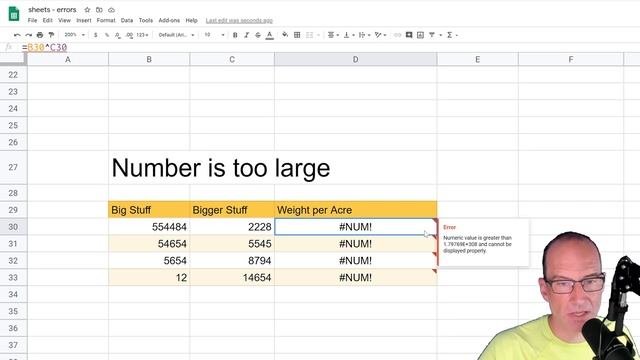Screen dimensions: 640x360
Task: Select column D header
Action: (x=356, y=60)
